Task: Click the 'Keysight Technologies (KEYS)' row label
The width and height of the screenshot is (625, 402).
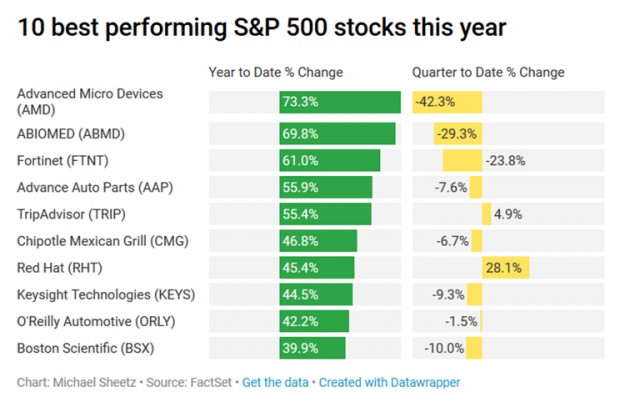Action: pyautogui.click(x=106, y=294)
